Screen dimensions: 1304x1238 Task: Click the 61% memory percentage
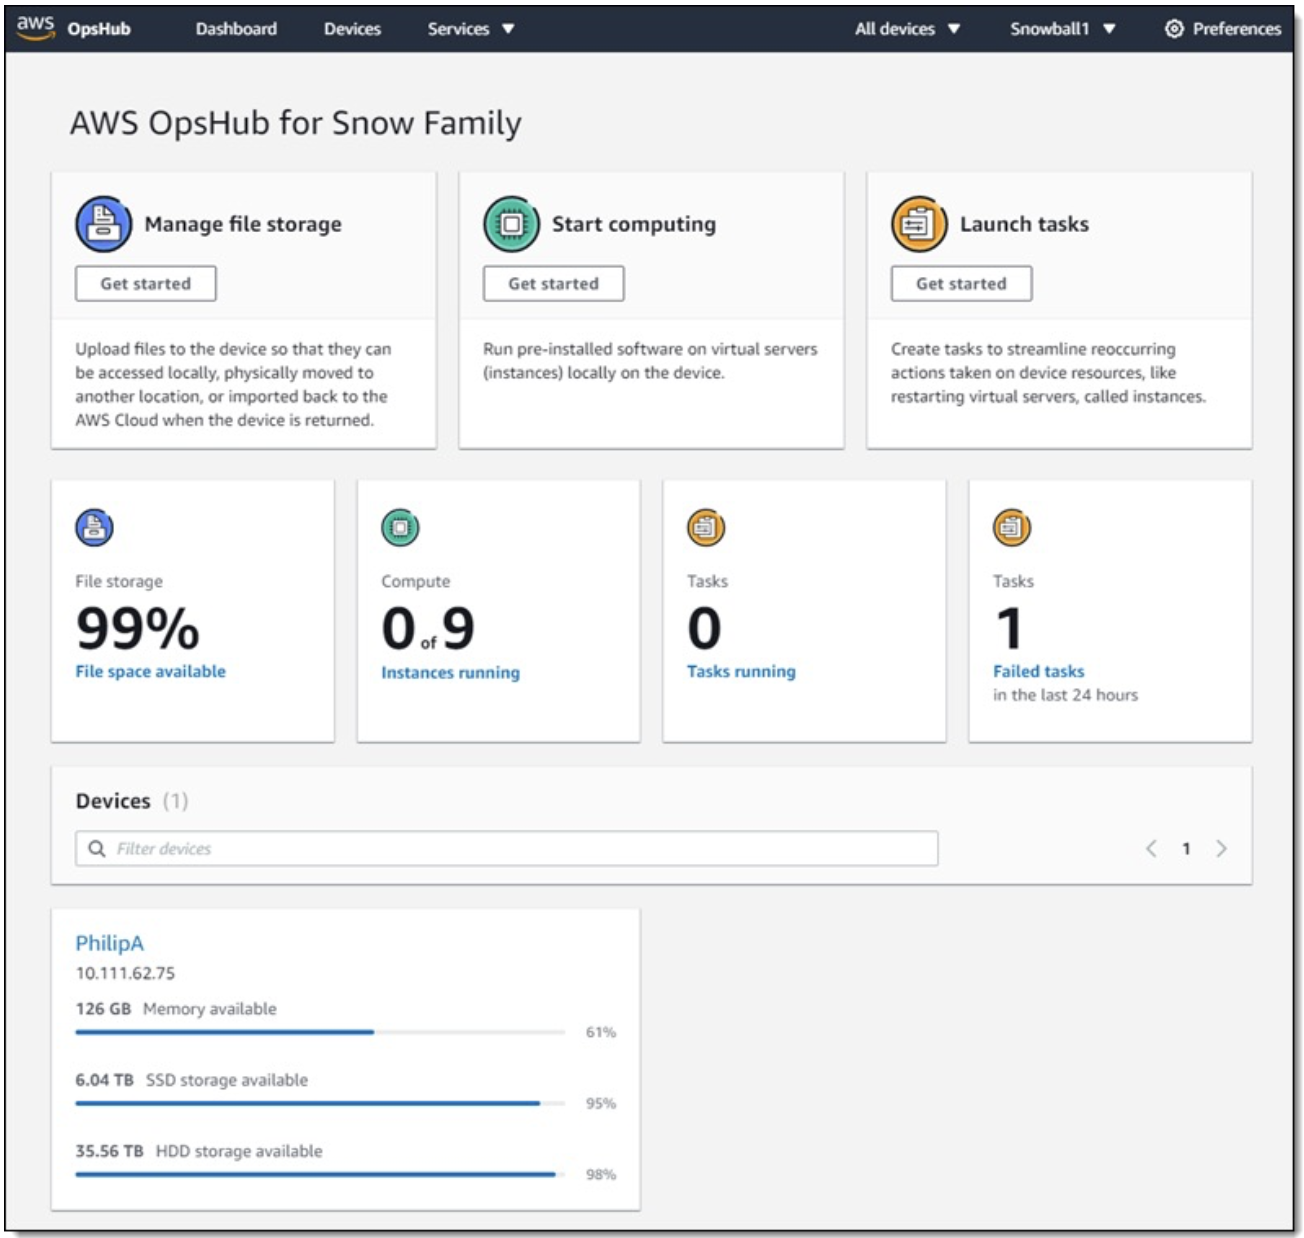(x=601, y=1032)
